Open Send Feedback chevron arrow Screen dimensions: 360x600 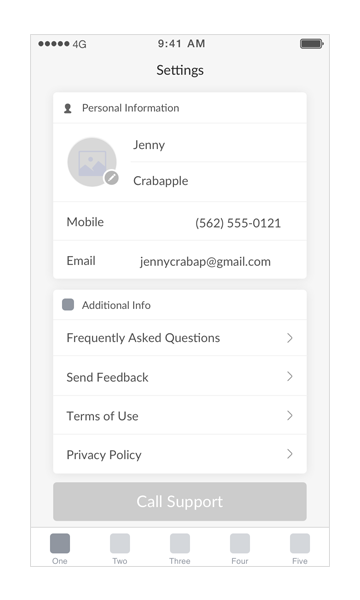click(290, 377)
